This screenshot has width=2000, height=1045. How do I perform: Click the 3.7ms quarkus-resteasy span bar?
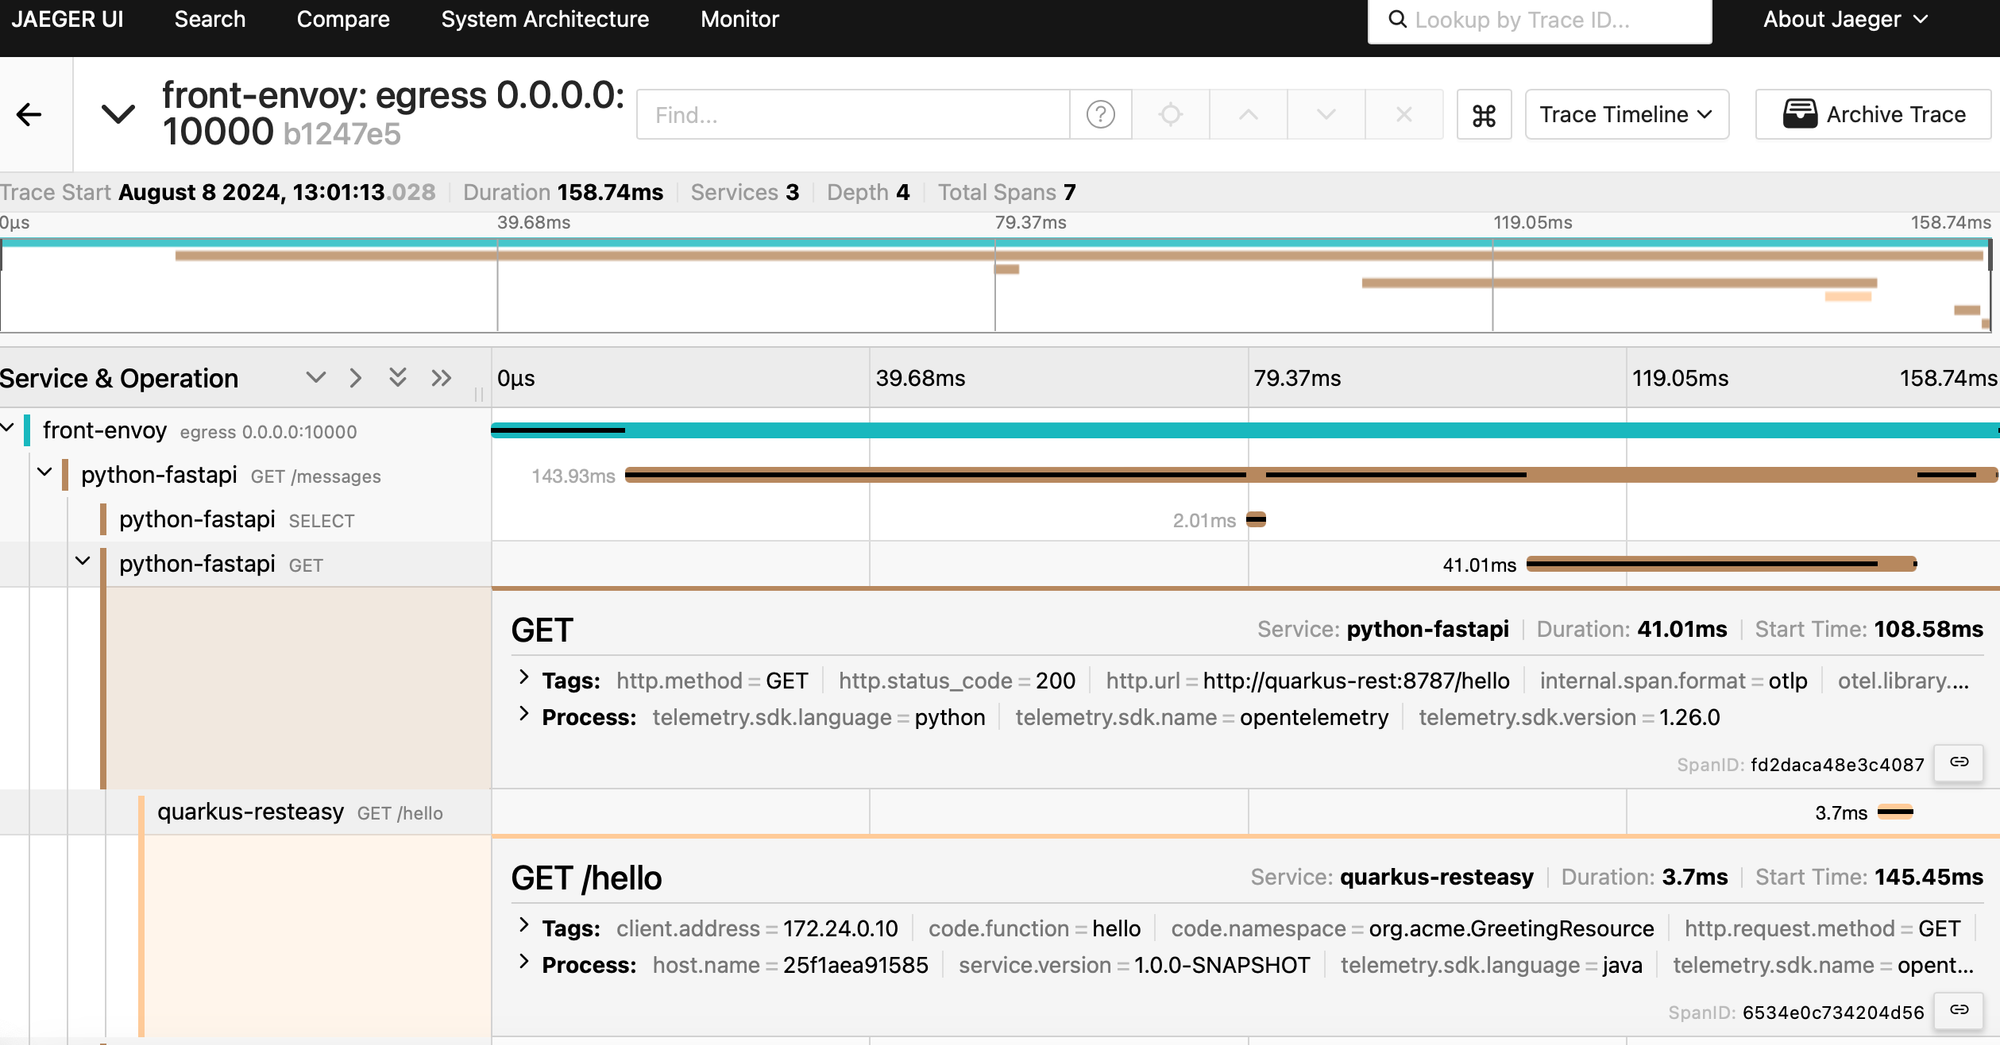(x=1895, y=812)
